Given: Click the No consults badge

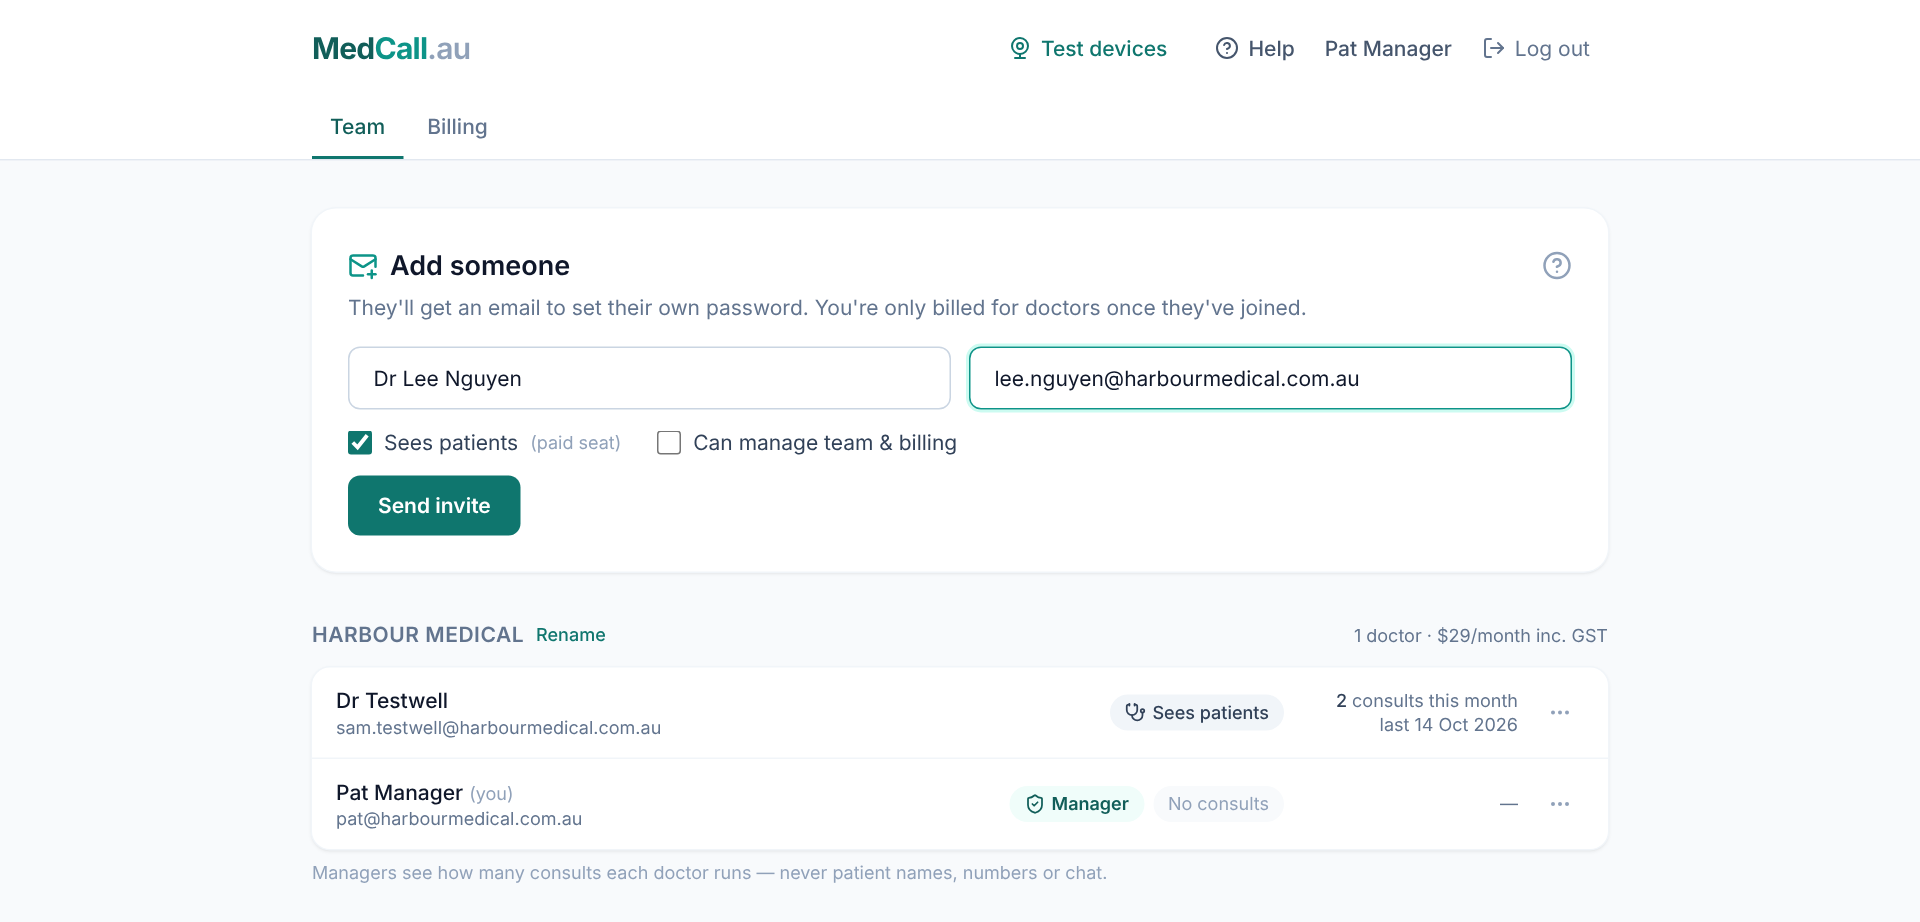Looking at the screenshot, I should coord(1218,804).
